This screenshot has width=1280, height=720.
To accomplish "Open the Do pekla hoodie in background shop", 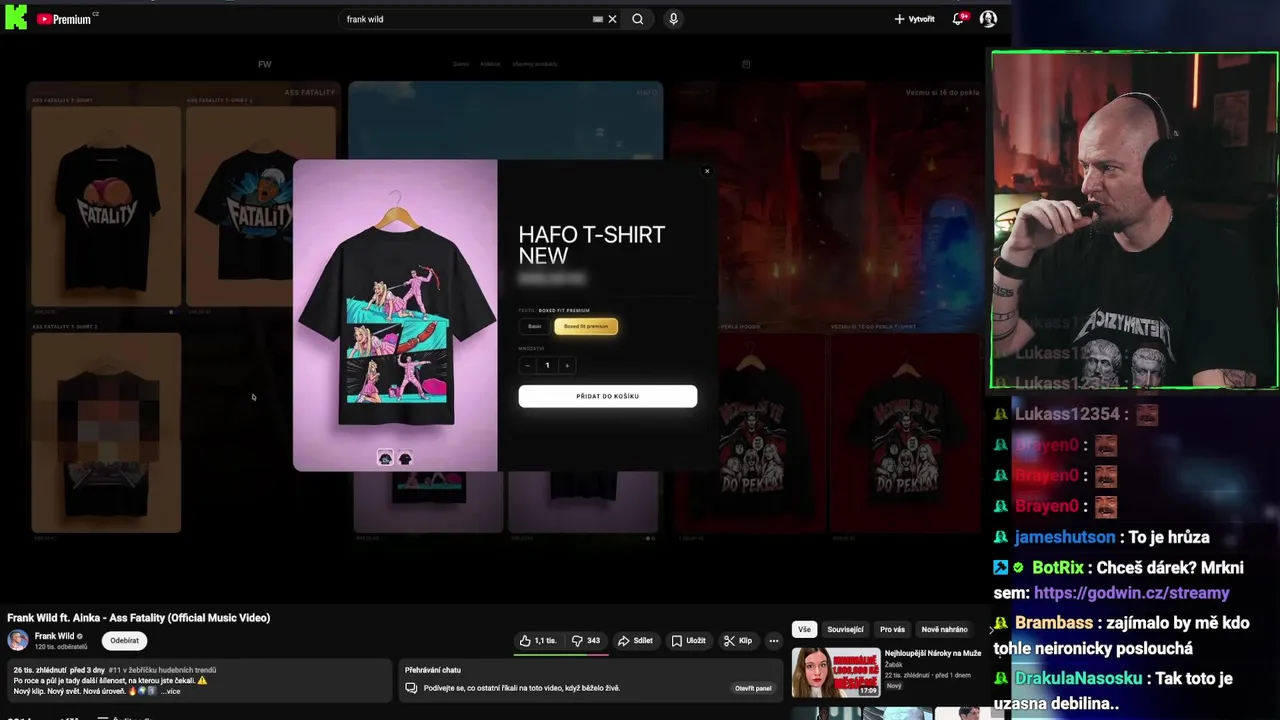I will click(750, 432).
